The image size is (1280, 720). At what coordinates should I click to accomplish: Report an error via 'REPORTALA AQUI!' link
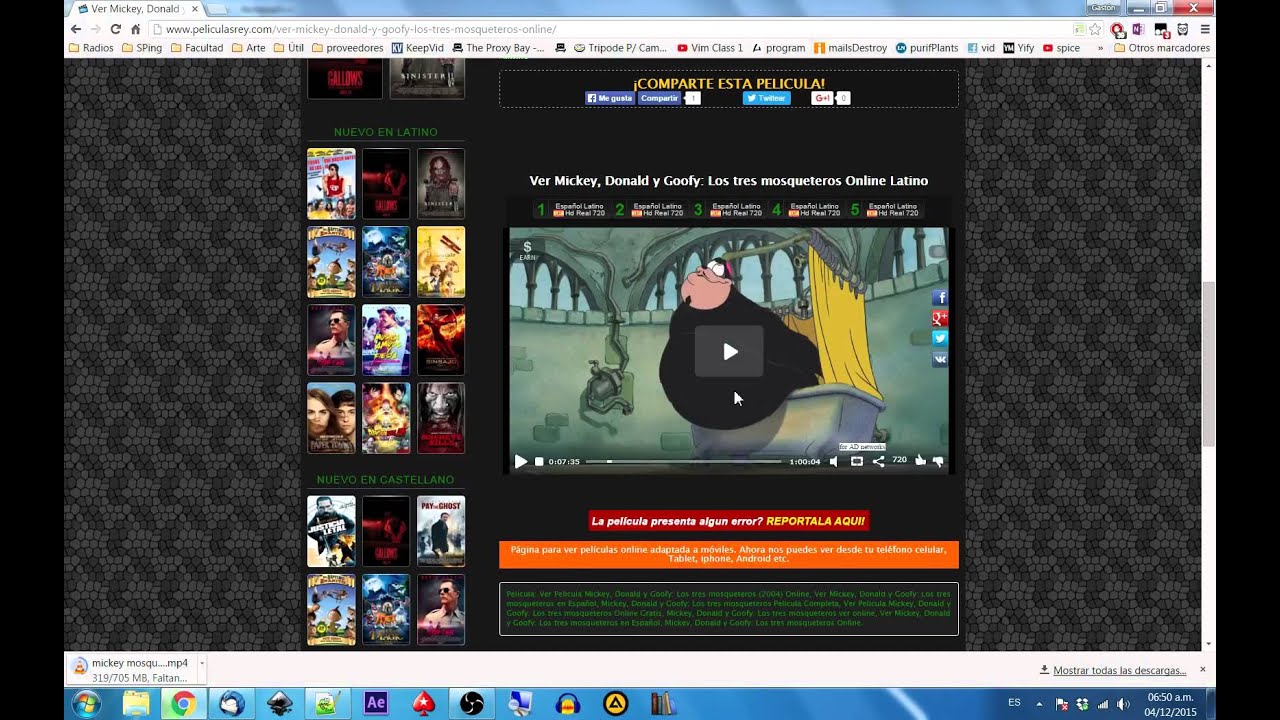815,521
